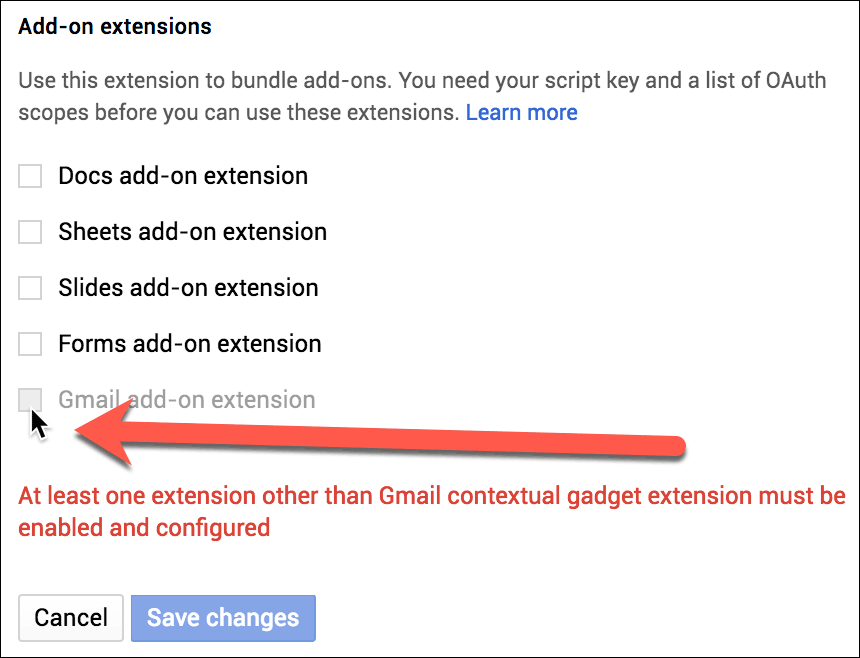Image resolution: width=860 pixels, height=658 pixels.
Task: Click the 'Slides add-on extension' label text
Action: click(188, 289)
